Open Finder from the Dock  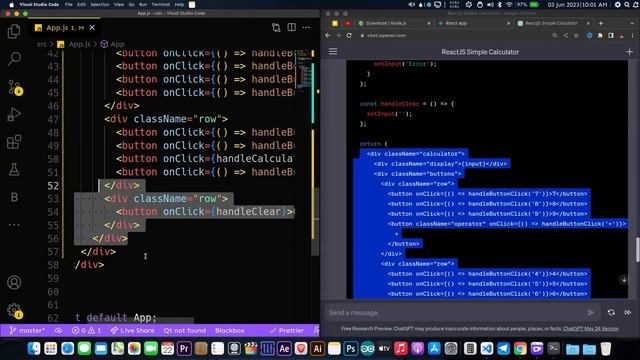[x=34, y=349]
